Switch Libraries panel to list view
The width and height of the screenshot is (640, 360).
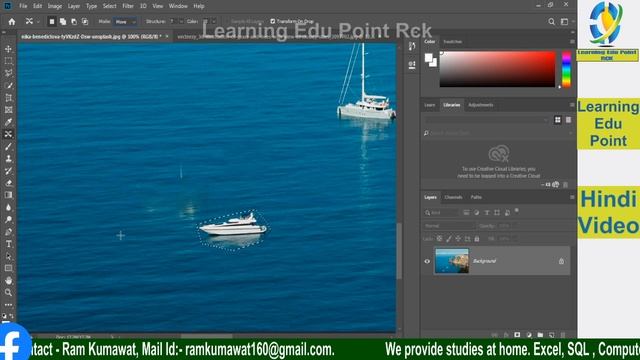(568, 120)
